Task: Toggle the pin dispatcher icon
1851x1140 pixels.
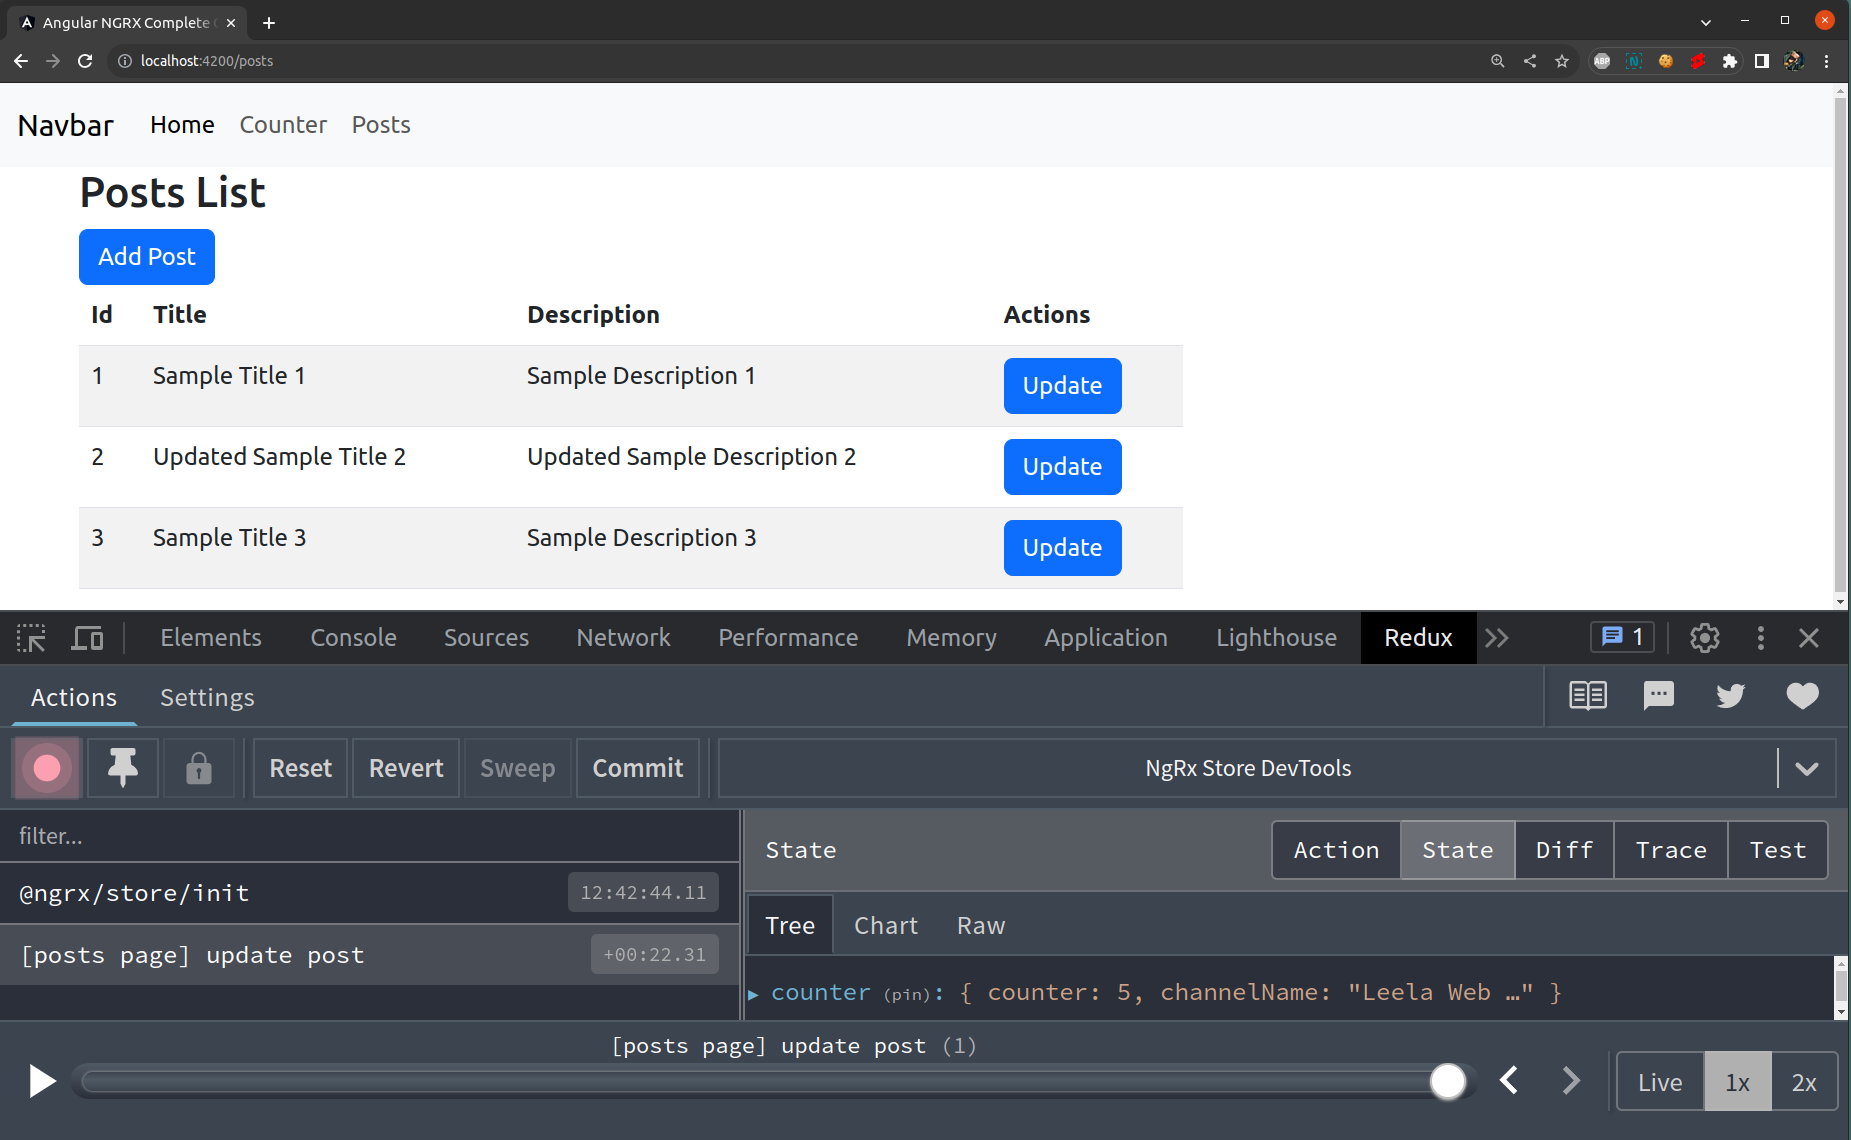Action: pyautogui.click(x=122, y=768)
